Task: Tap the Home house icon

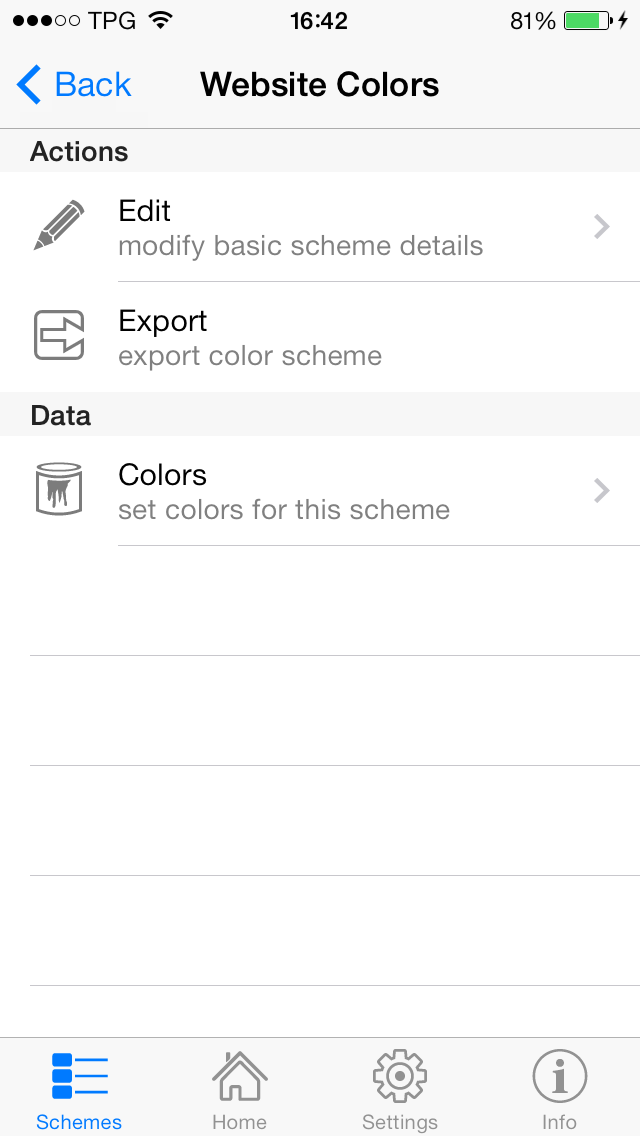Action: [x=239, y=1076]
